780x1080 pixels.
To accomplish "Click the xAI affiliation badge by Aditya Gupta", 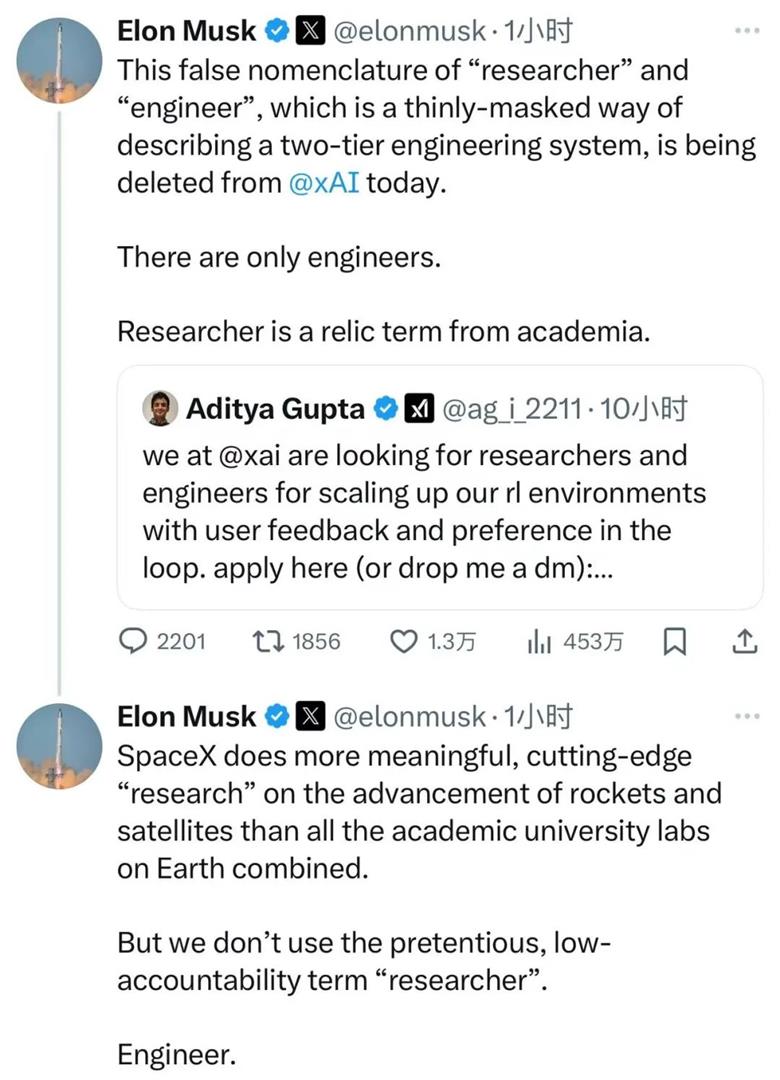I will coord(418,409).
